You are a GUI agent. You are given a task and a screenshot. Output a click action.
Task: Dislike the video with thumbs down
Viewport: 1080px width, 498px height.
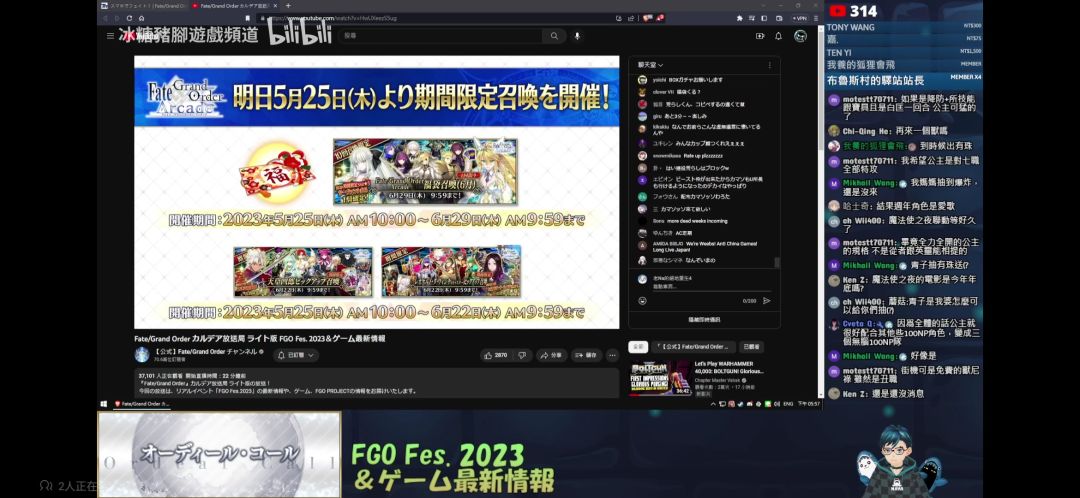(x=522, y=355)
